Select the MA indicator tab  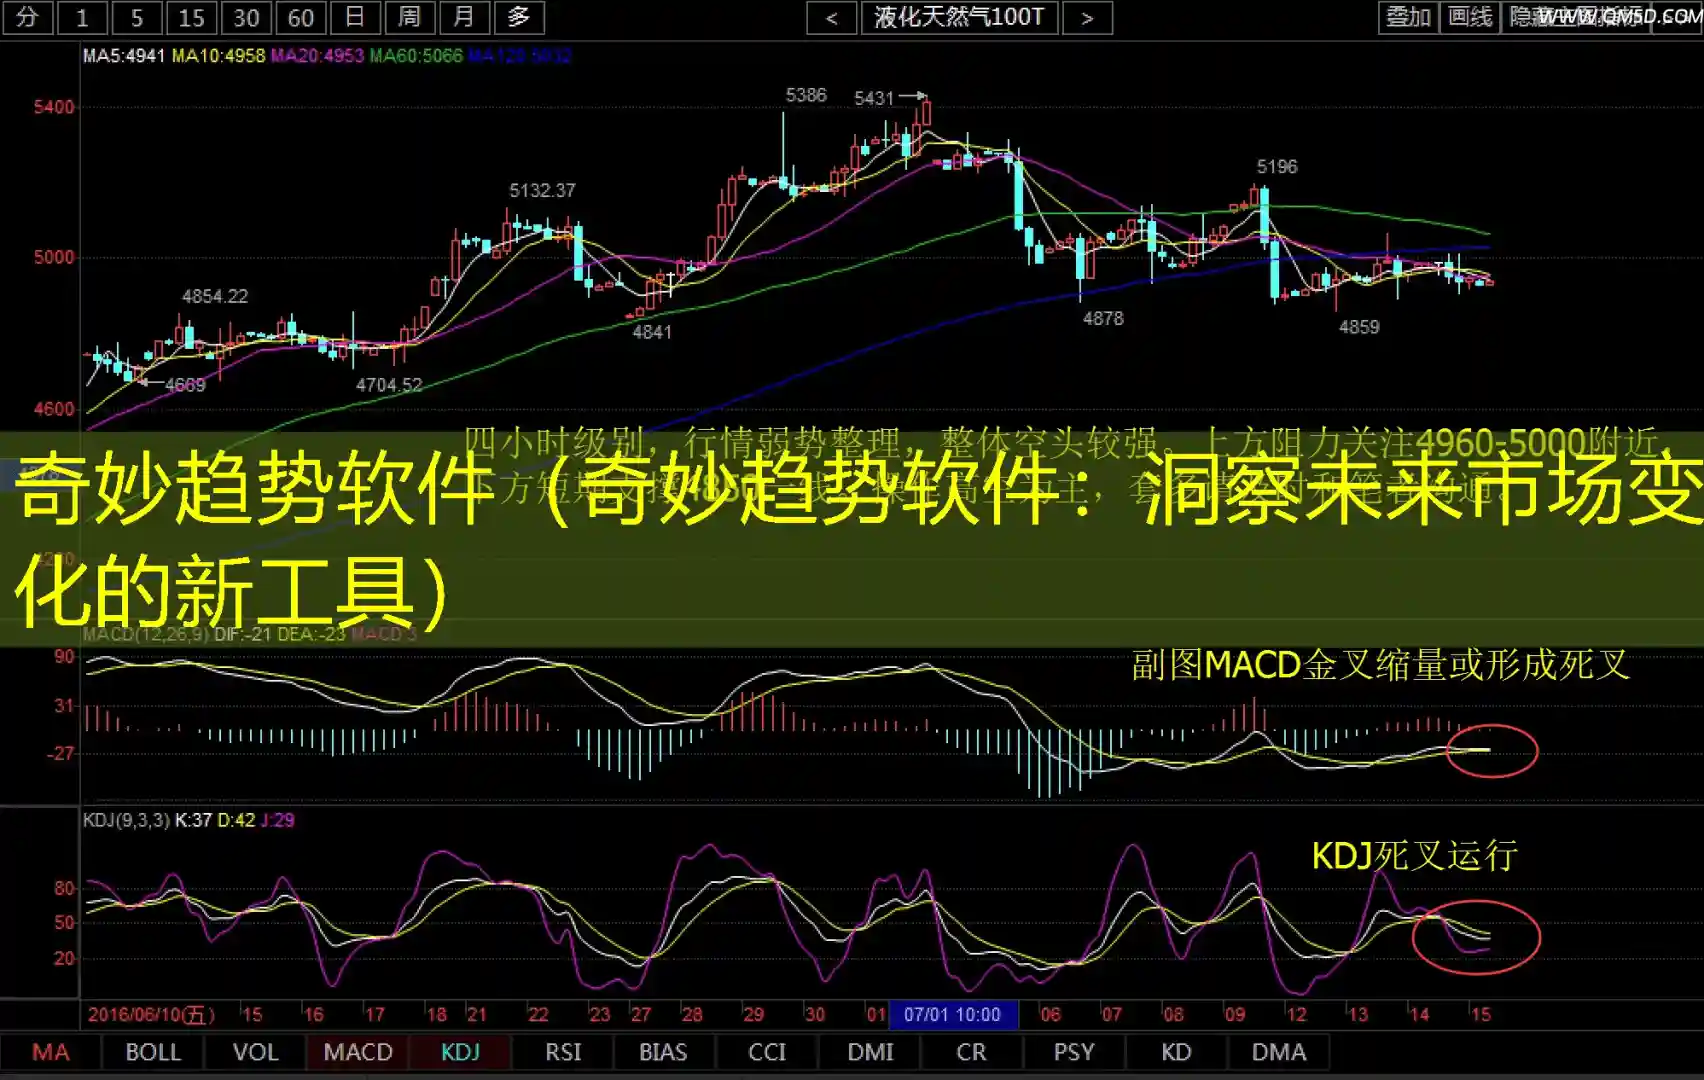(x=51, y=1052)
